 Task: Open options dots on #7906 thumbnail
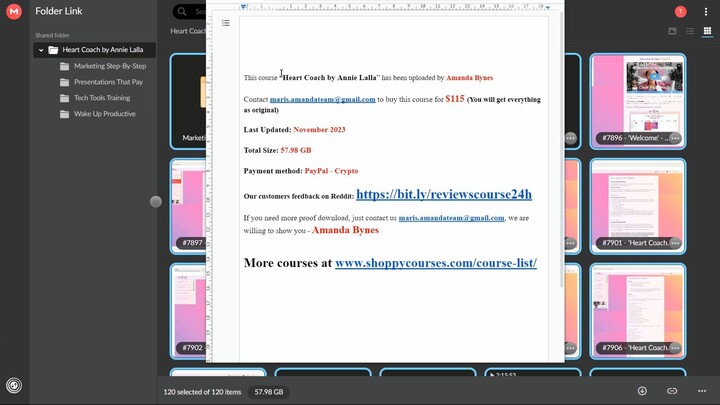click(675, 348)
